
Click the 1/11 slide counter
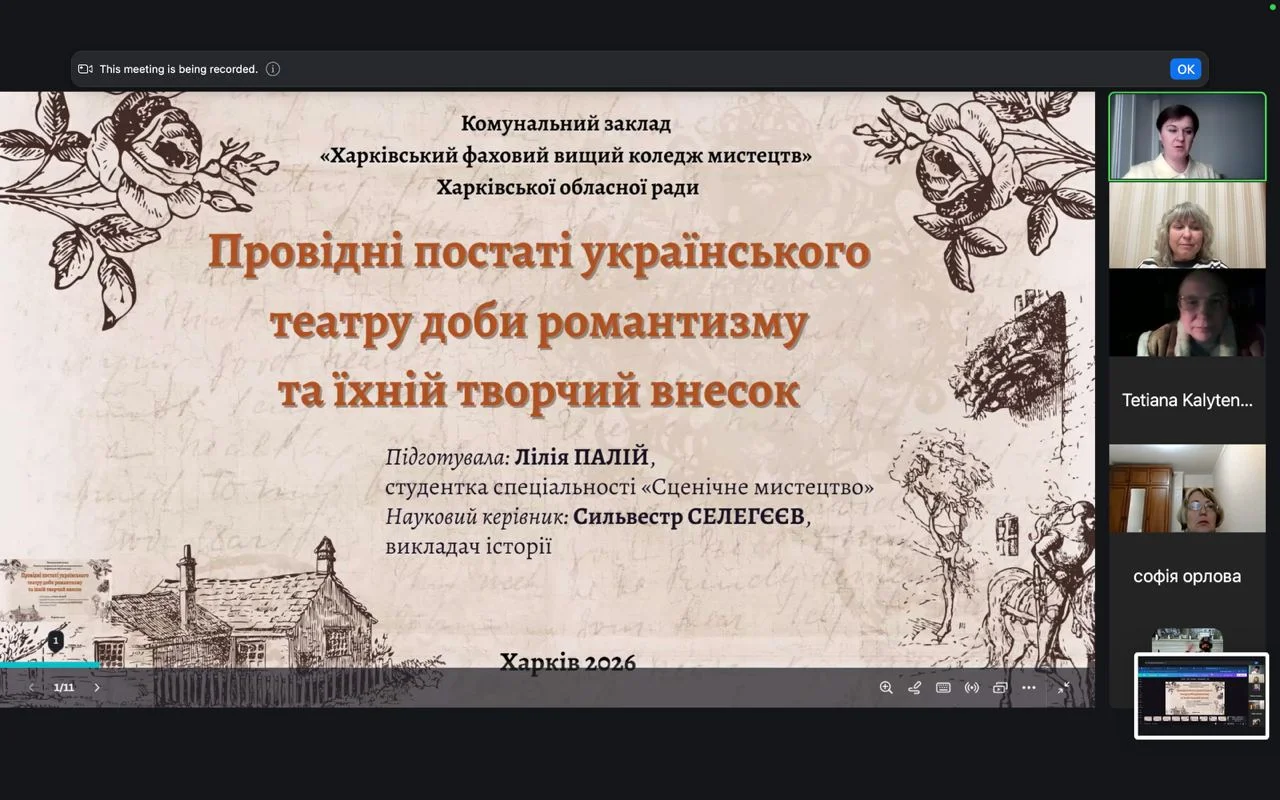(64, 688)
